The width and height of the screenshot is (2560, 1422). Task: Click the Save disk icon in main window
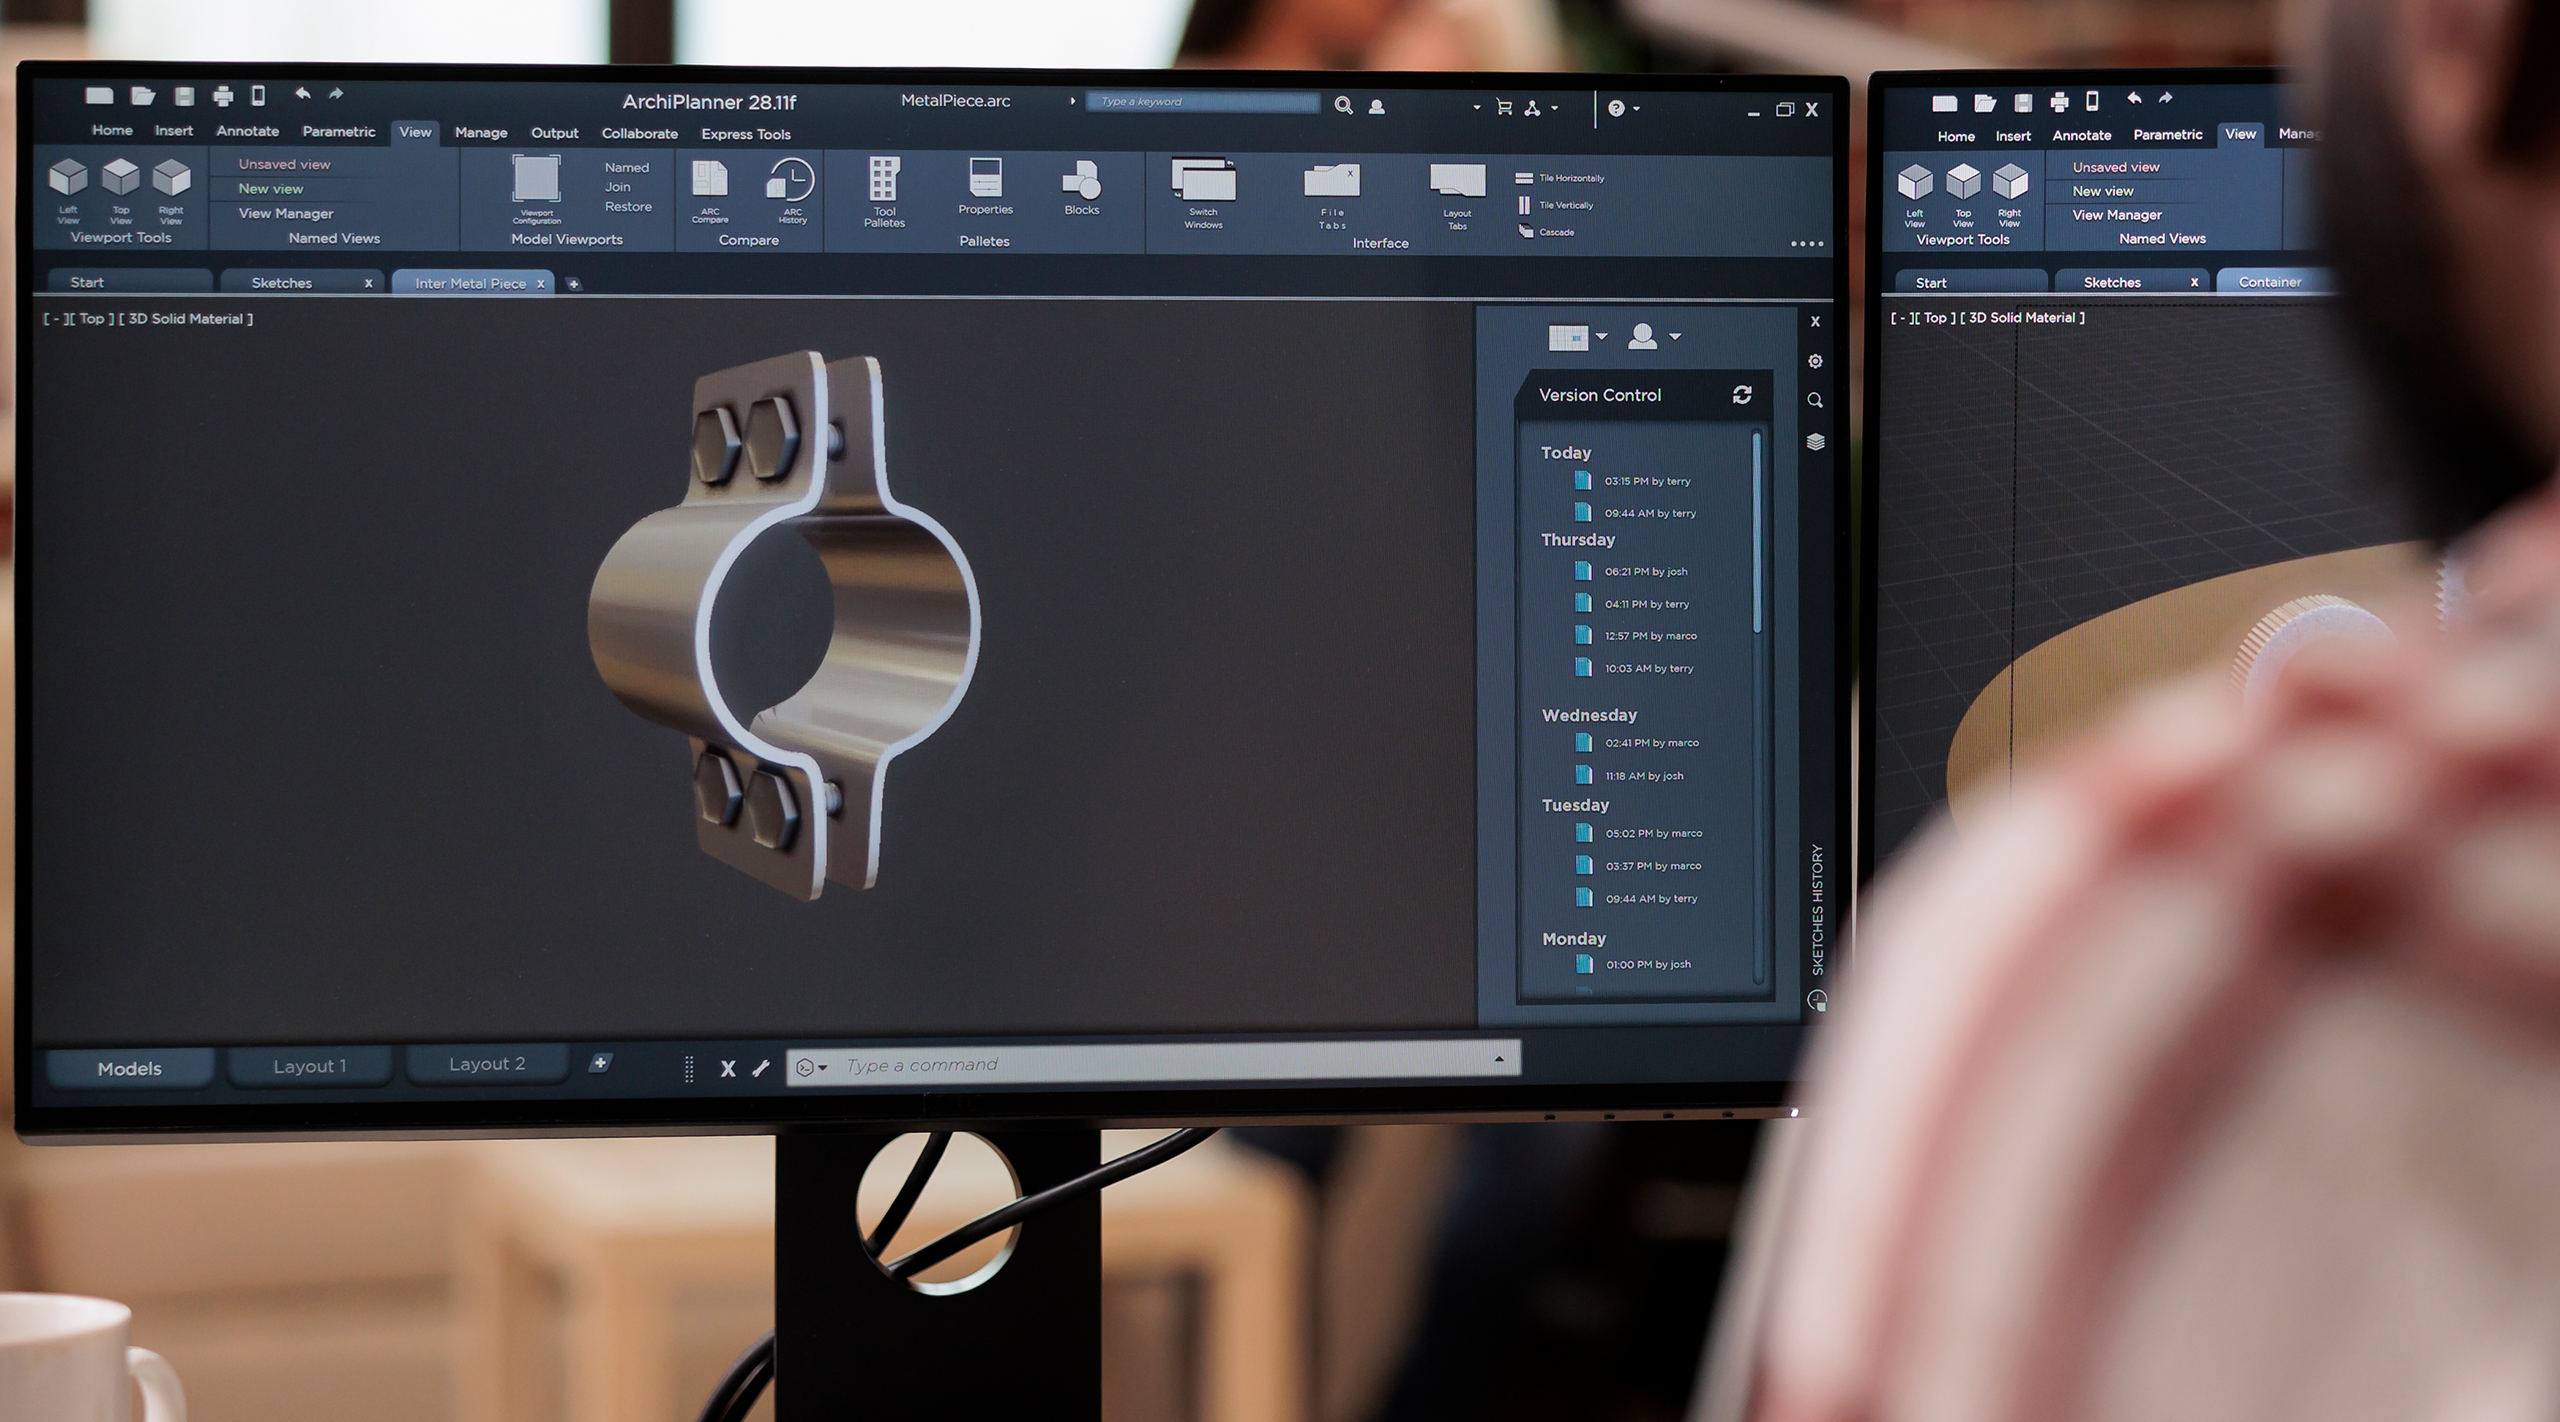[184, 96]
